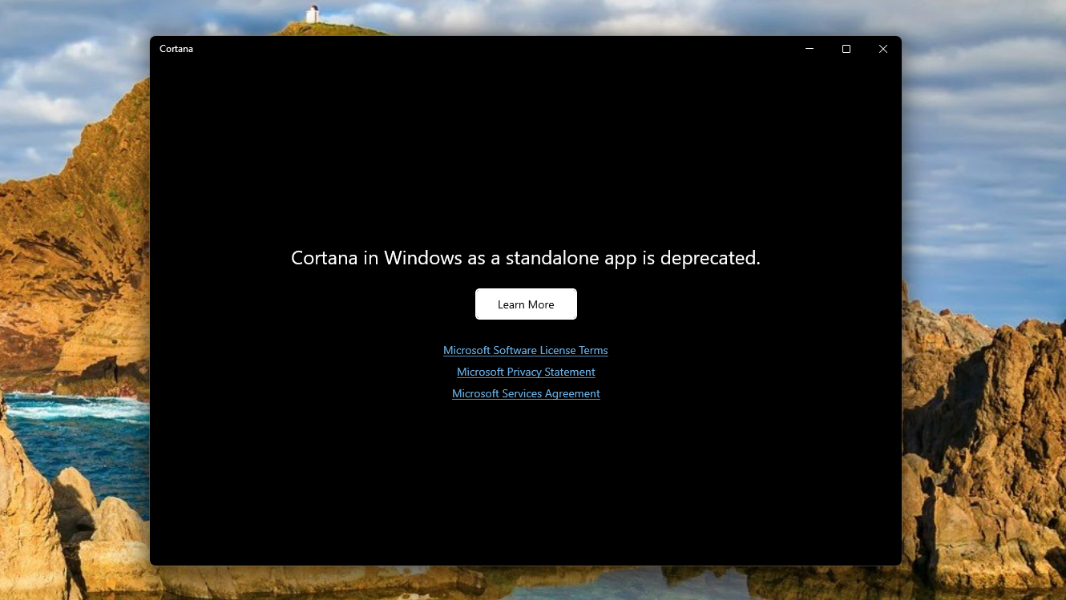The image size is (1066, 600).
Task: Select the deprecation notice text
Action: click(x=525, y=257)
